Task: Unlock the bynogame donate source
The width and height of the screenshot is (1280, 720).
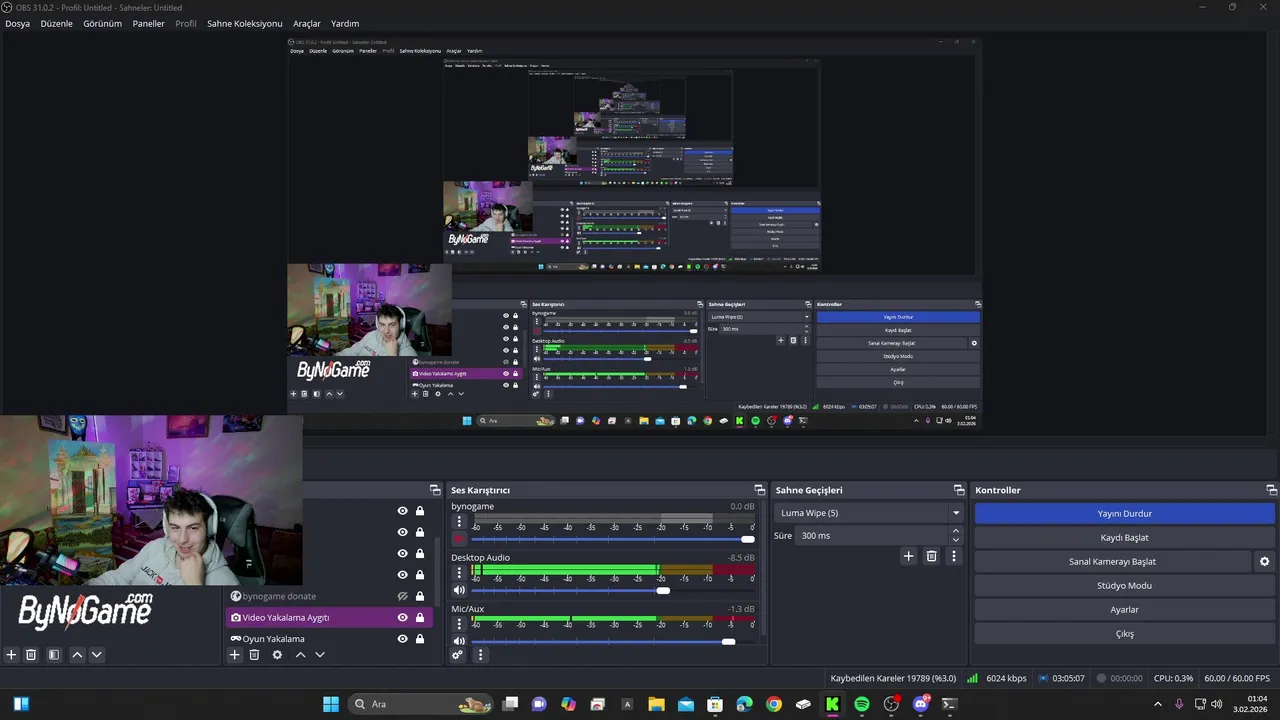Action: [420, 596]
